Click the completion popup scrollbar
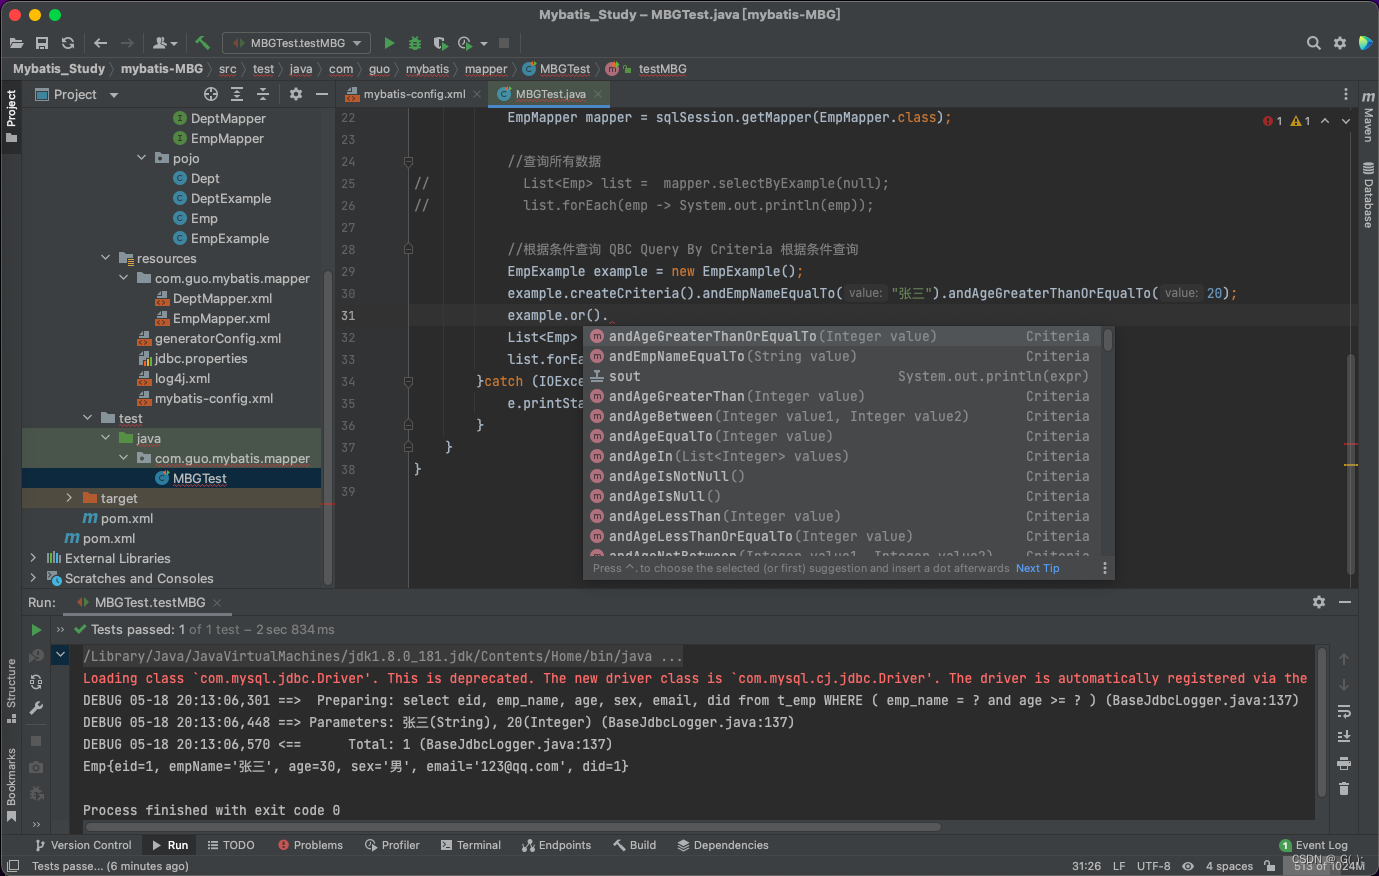1379x876 pixels. pyautogui.click(x=1108, y=340)
